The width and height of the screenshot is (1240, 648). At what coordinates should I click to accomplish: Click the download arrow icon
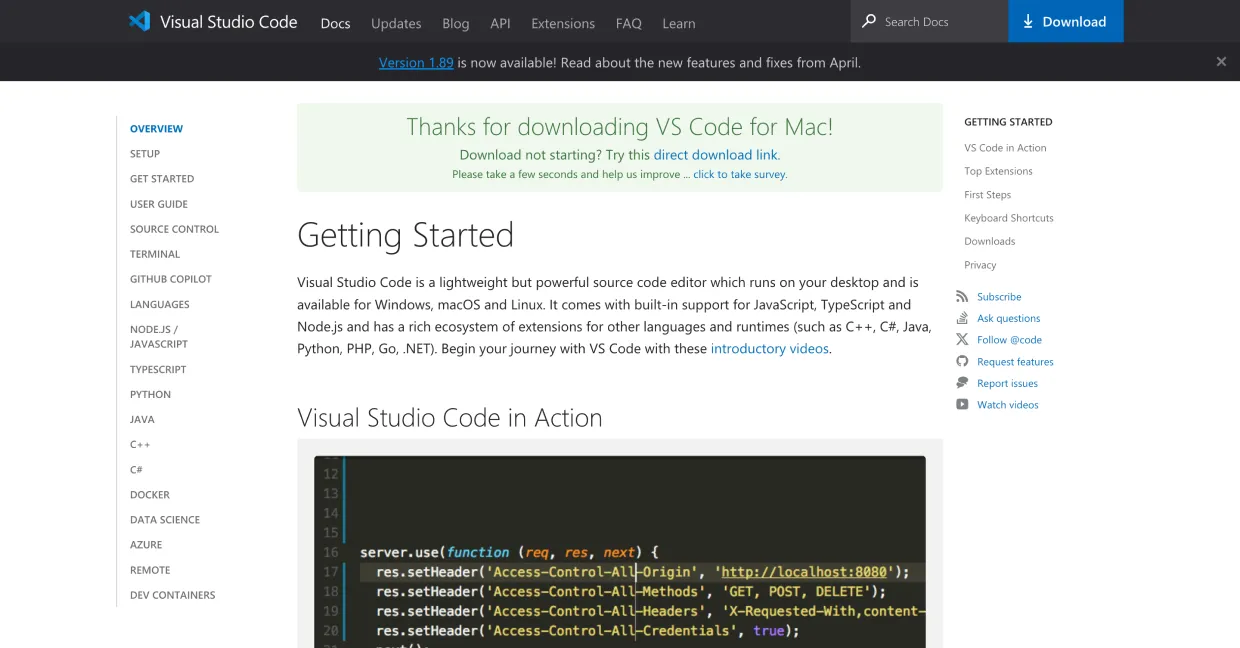pyautogui.click(x=1028, y=21)
